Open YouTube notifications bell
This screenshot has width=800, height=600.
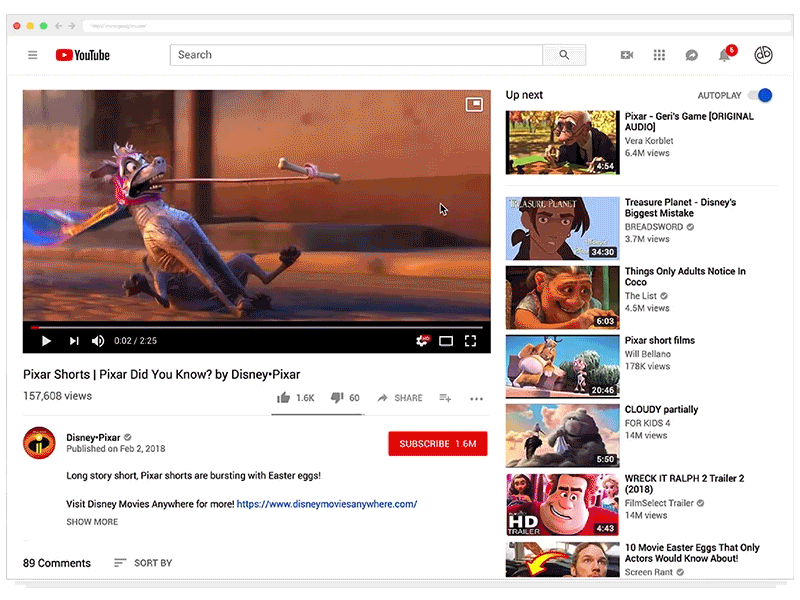724,55
